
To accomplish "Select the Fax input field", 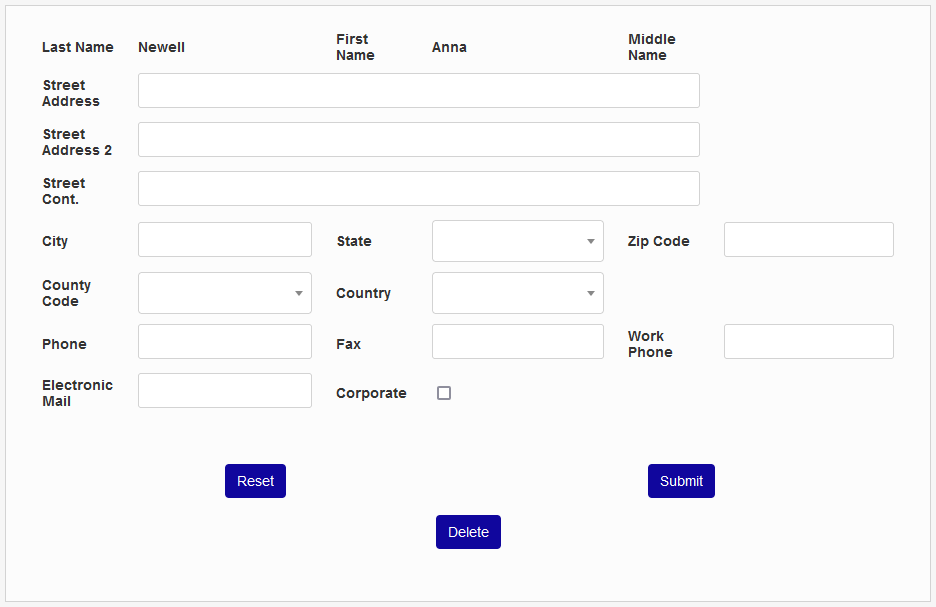I will 517,342.
